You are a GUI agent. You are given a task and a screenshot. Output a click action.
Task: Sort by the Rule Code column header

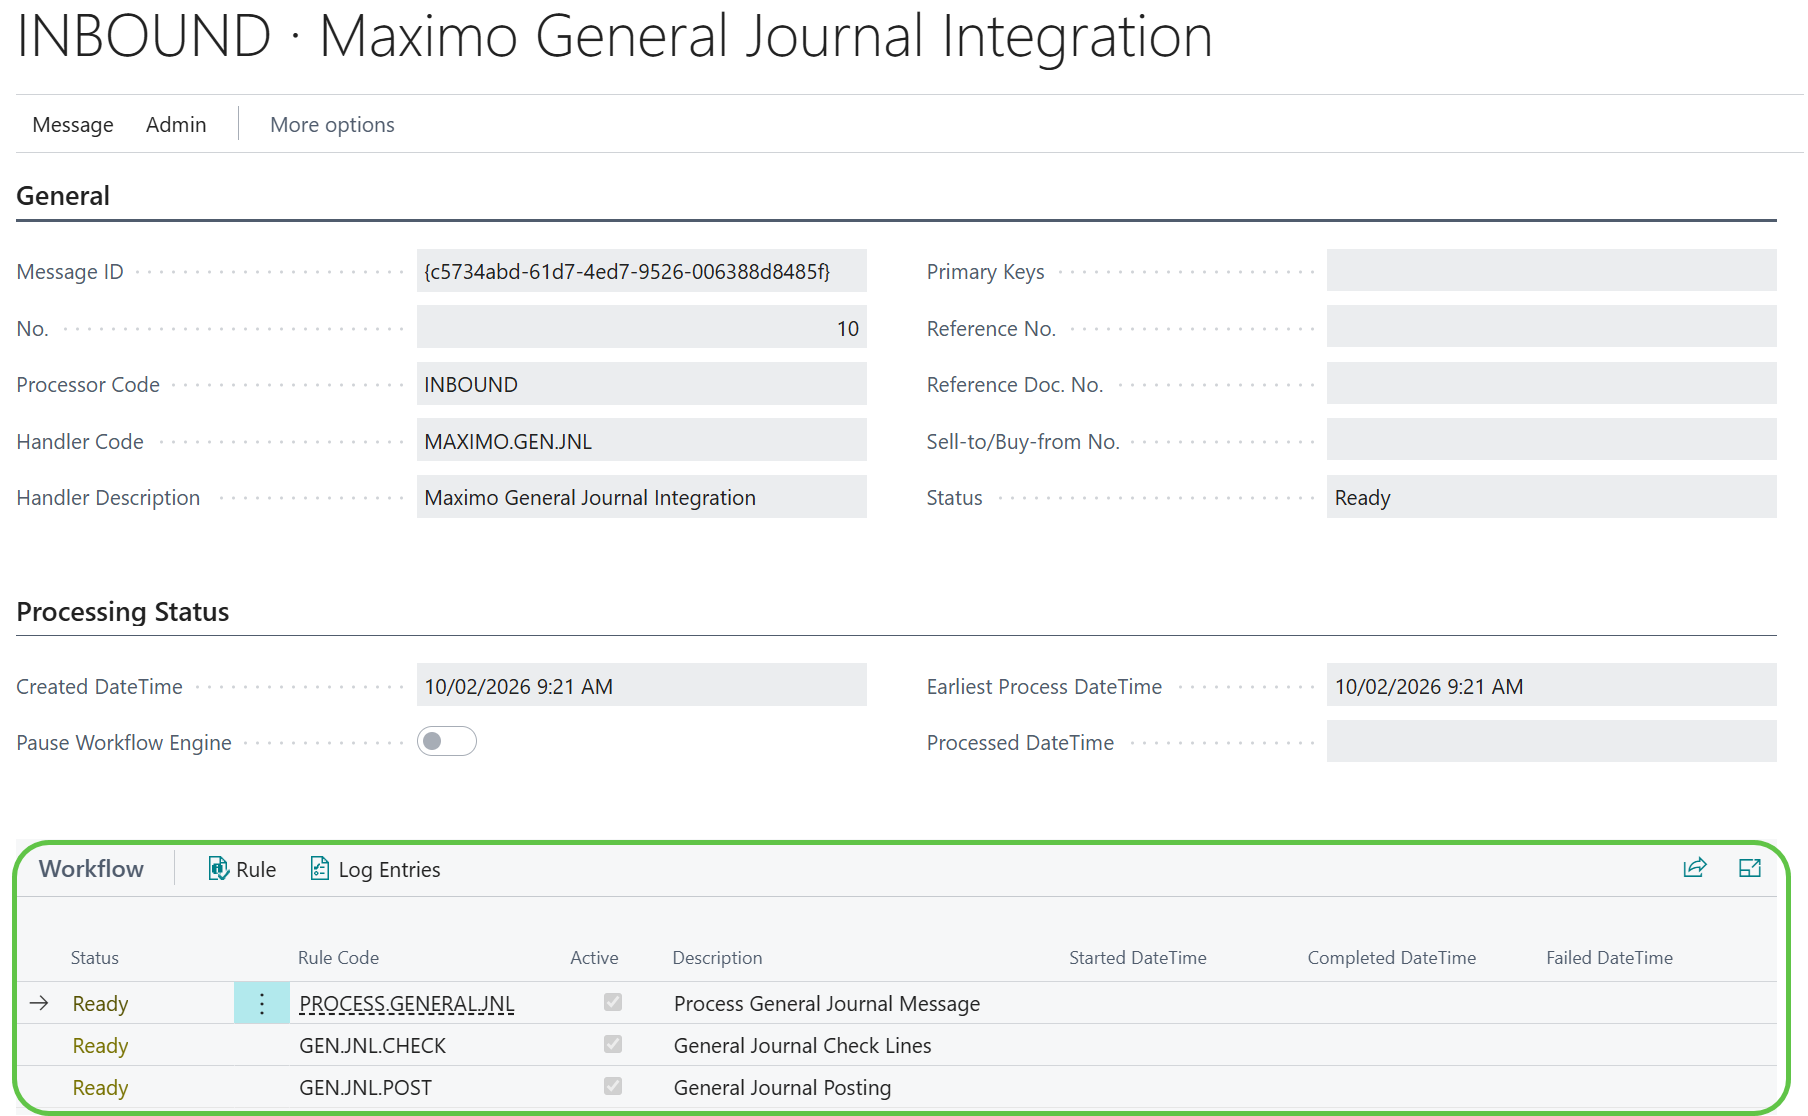[x=338, y=958]
